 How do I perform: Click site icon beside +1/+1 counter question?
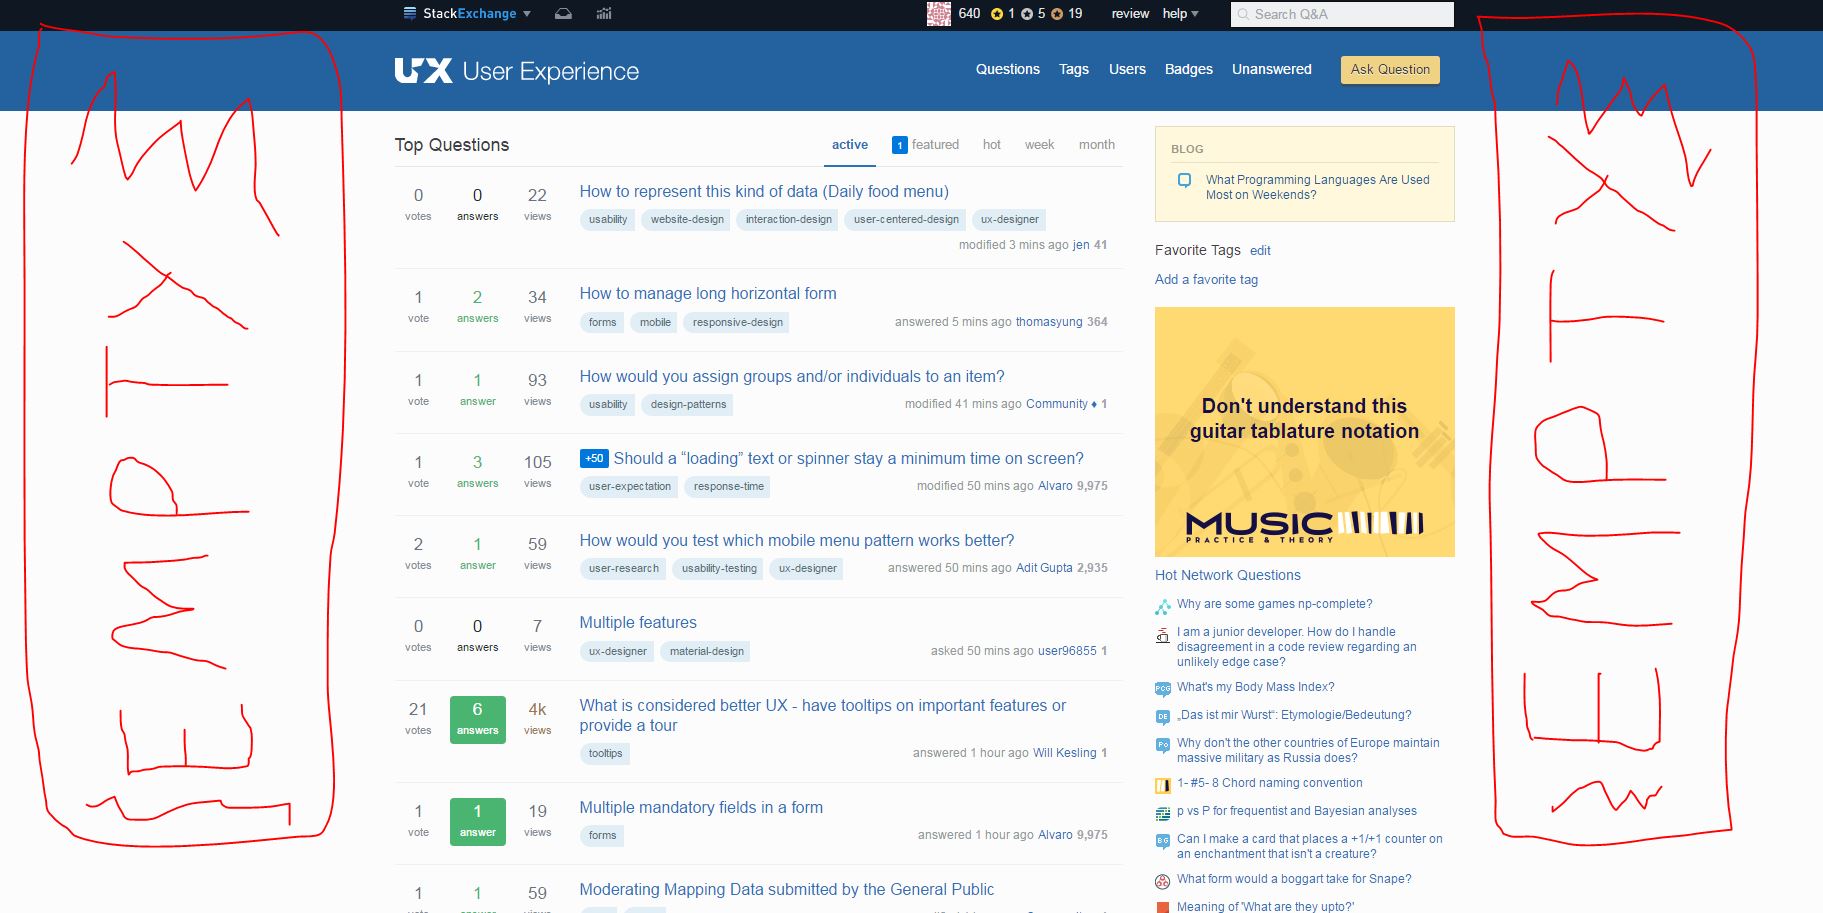click(x=1162, y=841)
